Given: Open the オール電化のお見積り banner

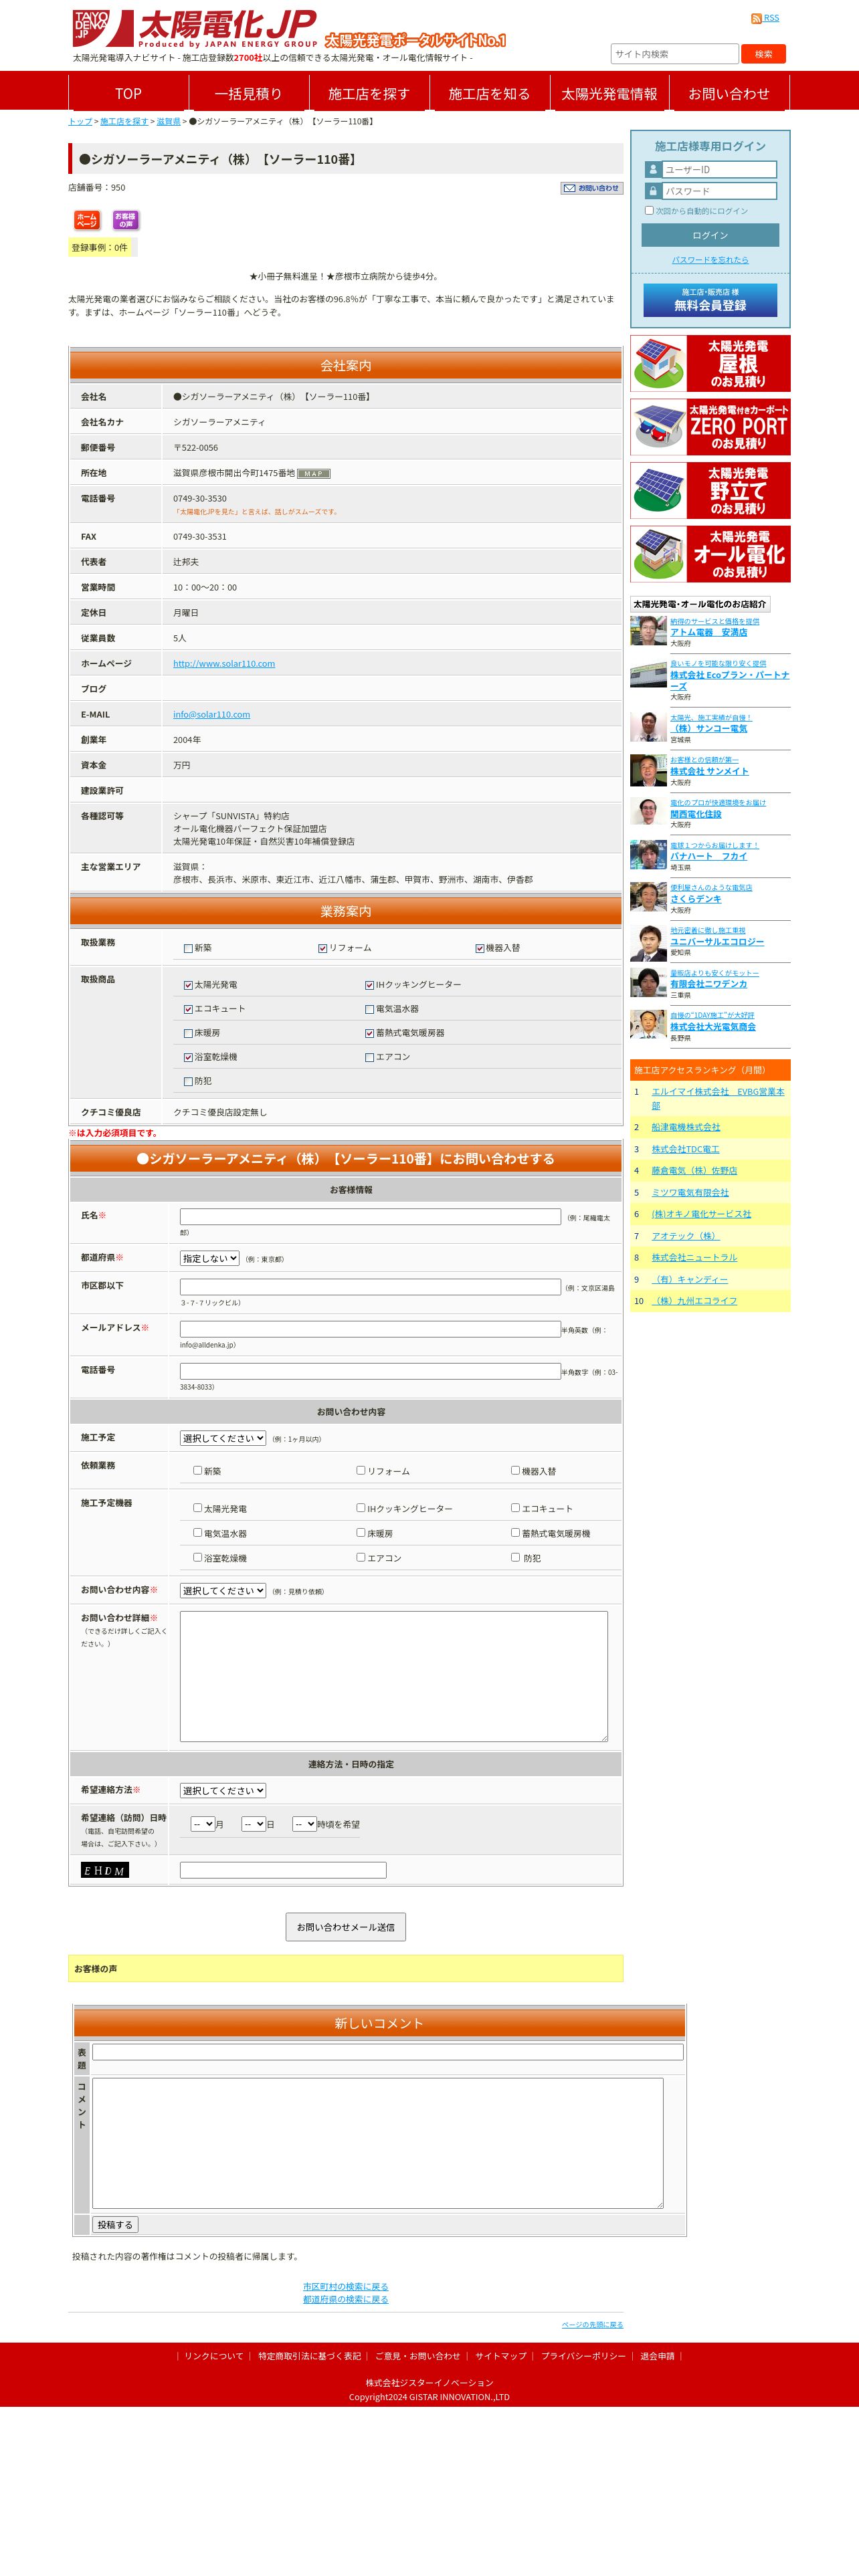Looking at the screenshot, I should [710, 554].
